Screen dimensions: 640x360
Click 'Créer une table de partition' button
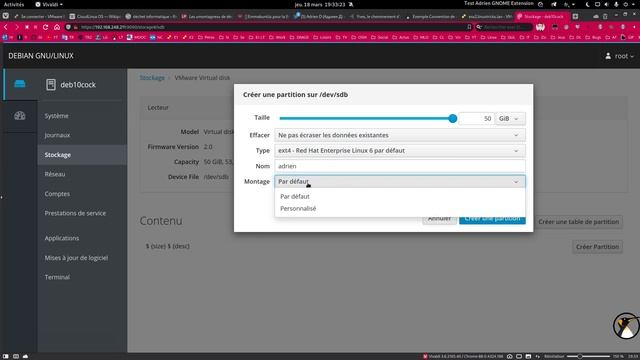coord(578,222)
